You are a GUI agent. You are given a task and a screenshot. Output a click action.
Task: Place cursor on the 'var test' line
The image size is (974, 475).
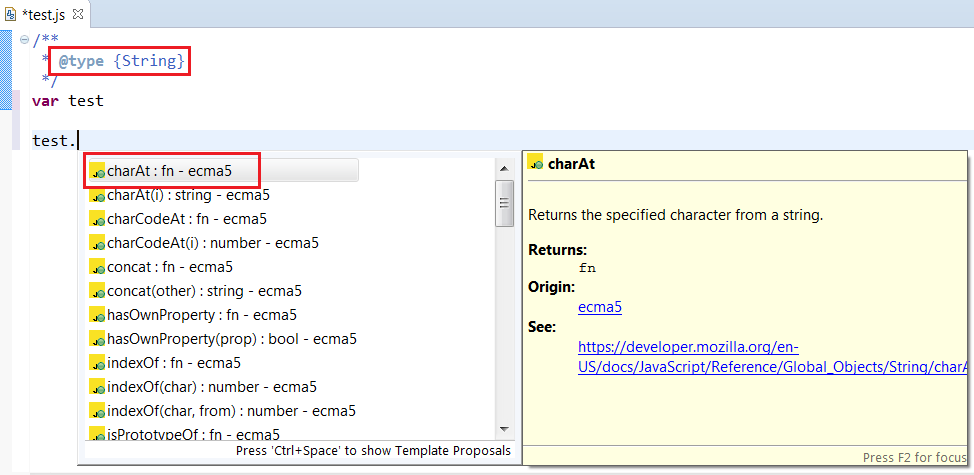coord(68,101)
